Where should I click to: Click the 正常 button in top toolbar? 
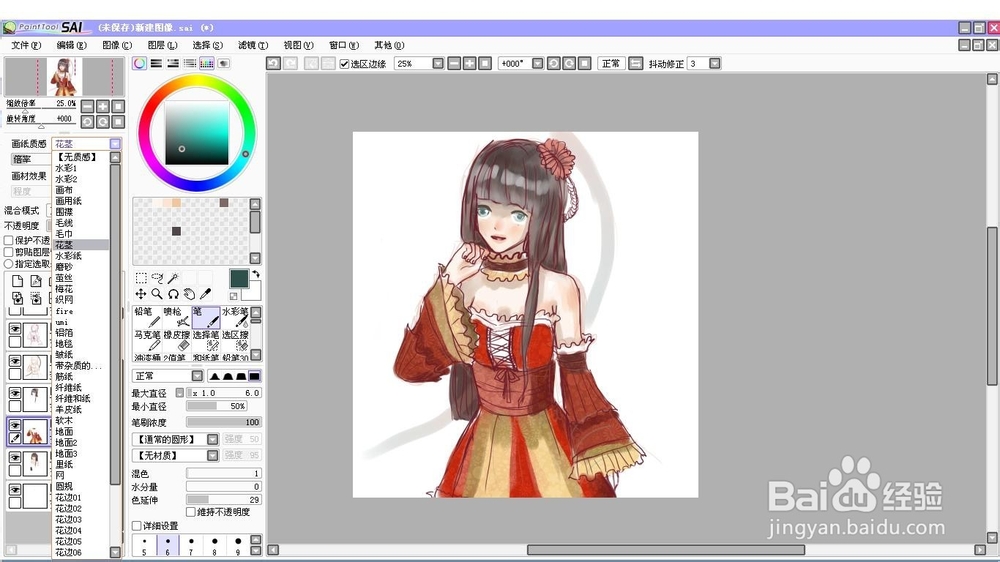611,63
